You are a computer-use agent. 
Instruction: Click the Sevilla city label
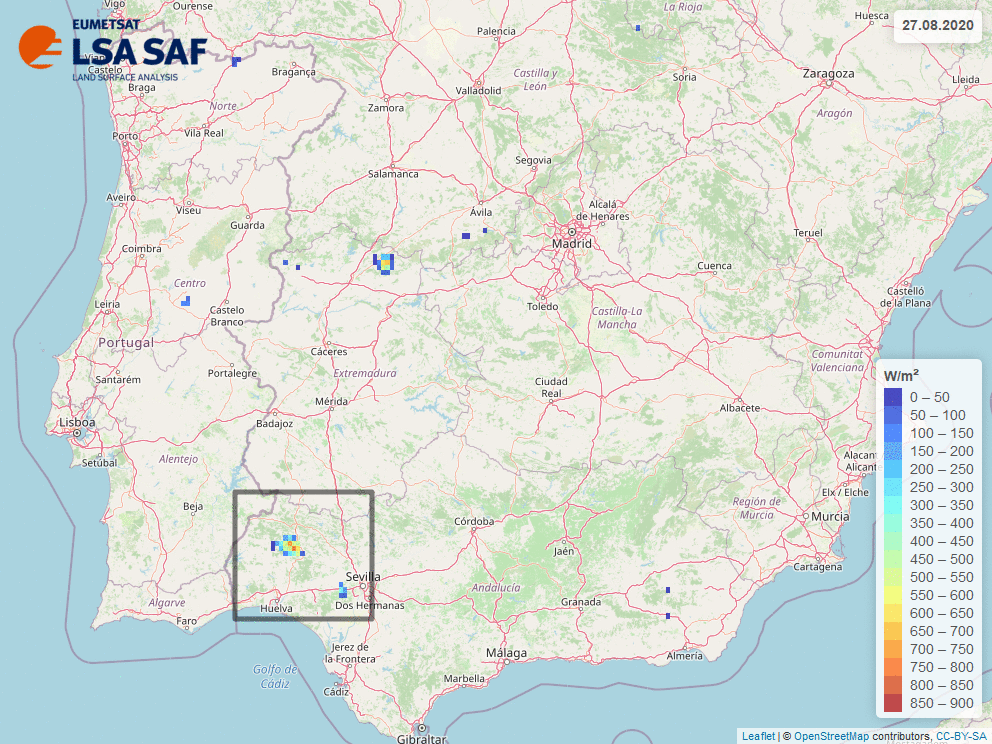coord(363,577)
